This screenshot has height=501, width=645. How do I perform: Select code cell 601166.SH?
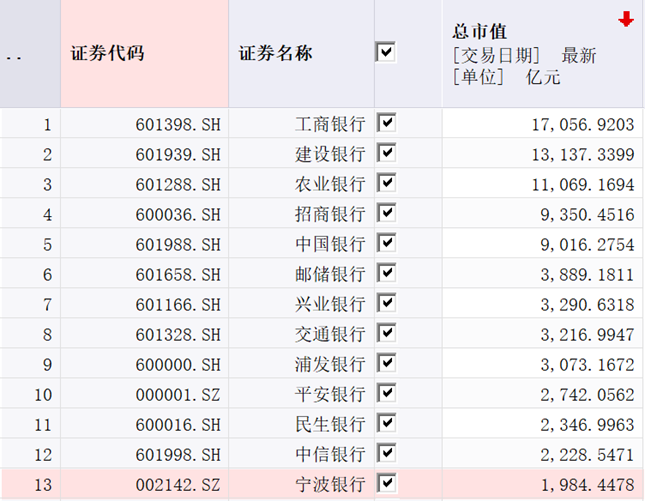point(144,304)
